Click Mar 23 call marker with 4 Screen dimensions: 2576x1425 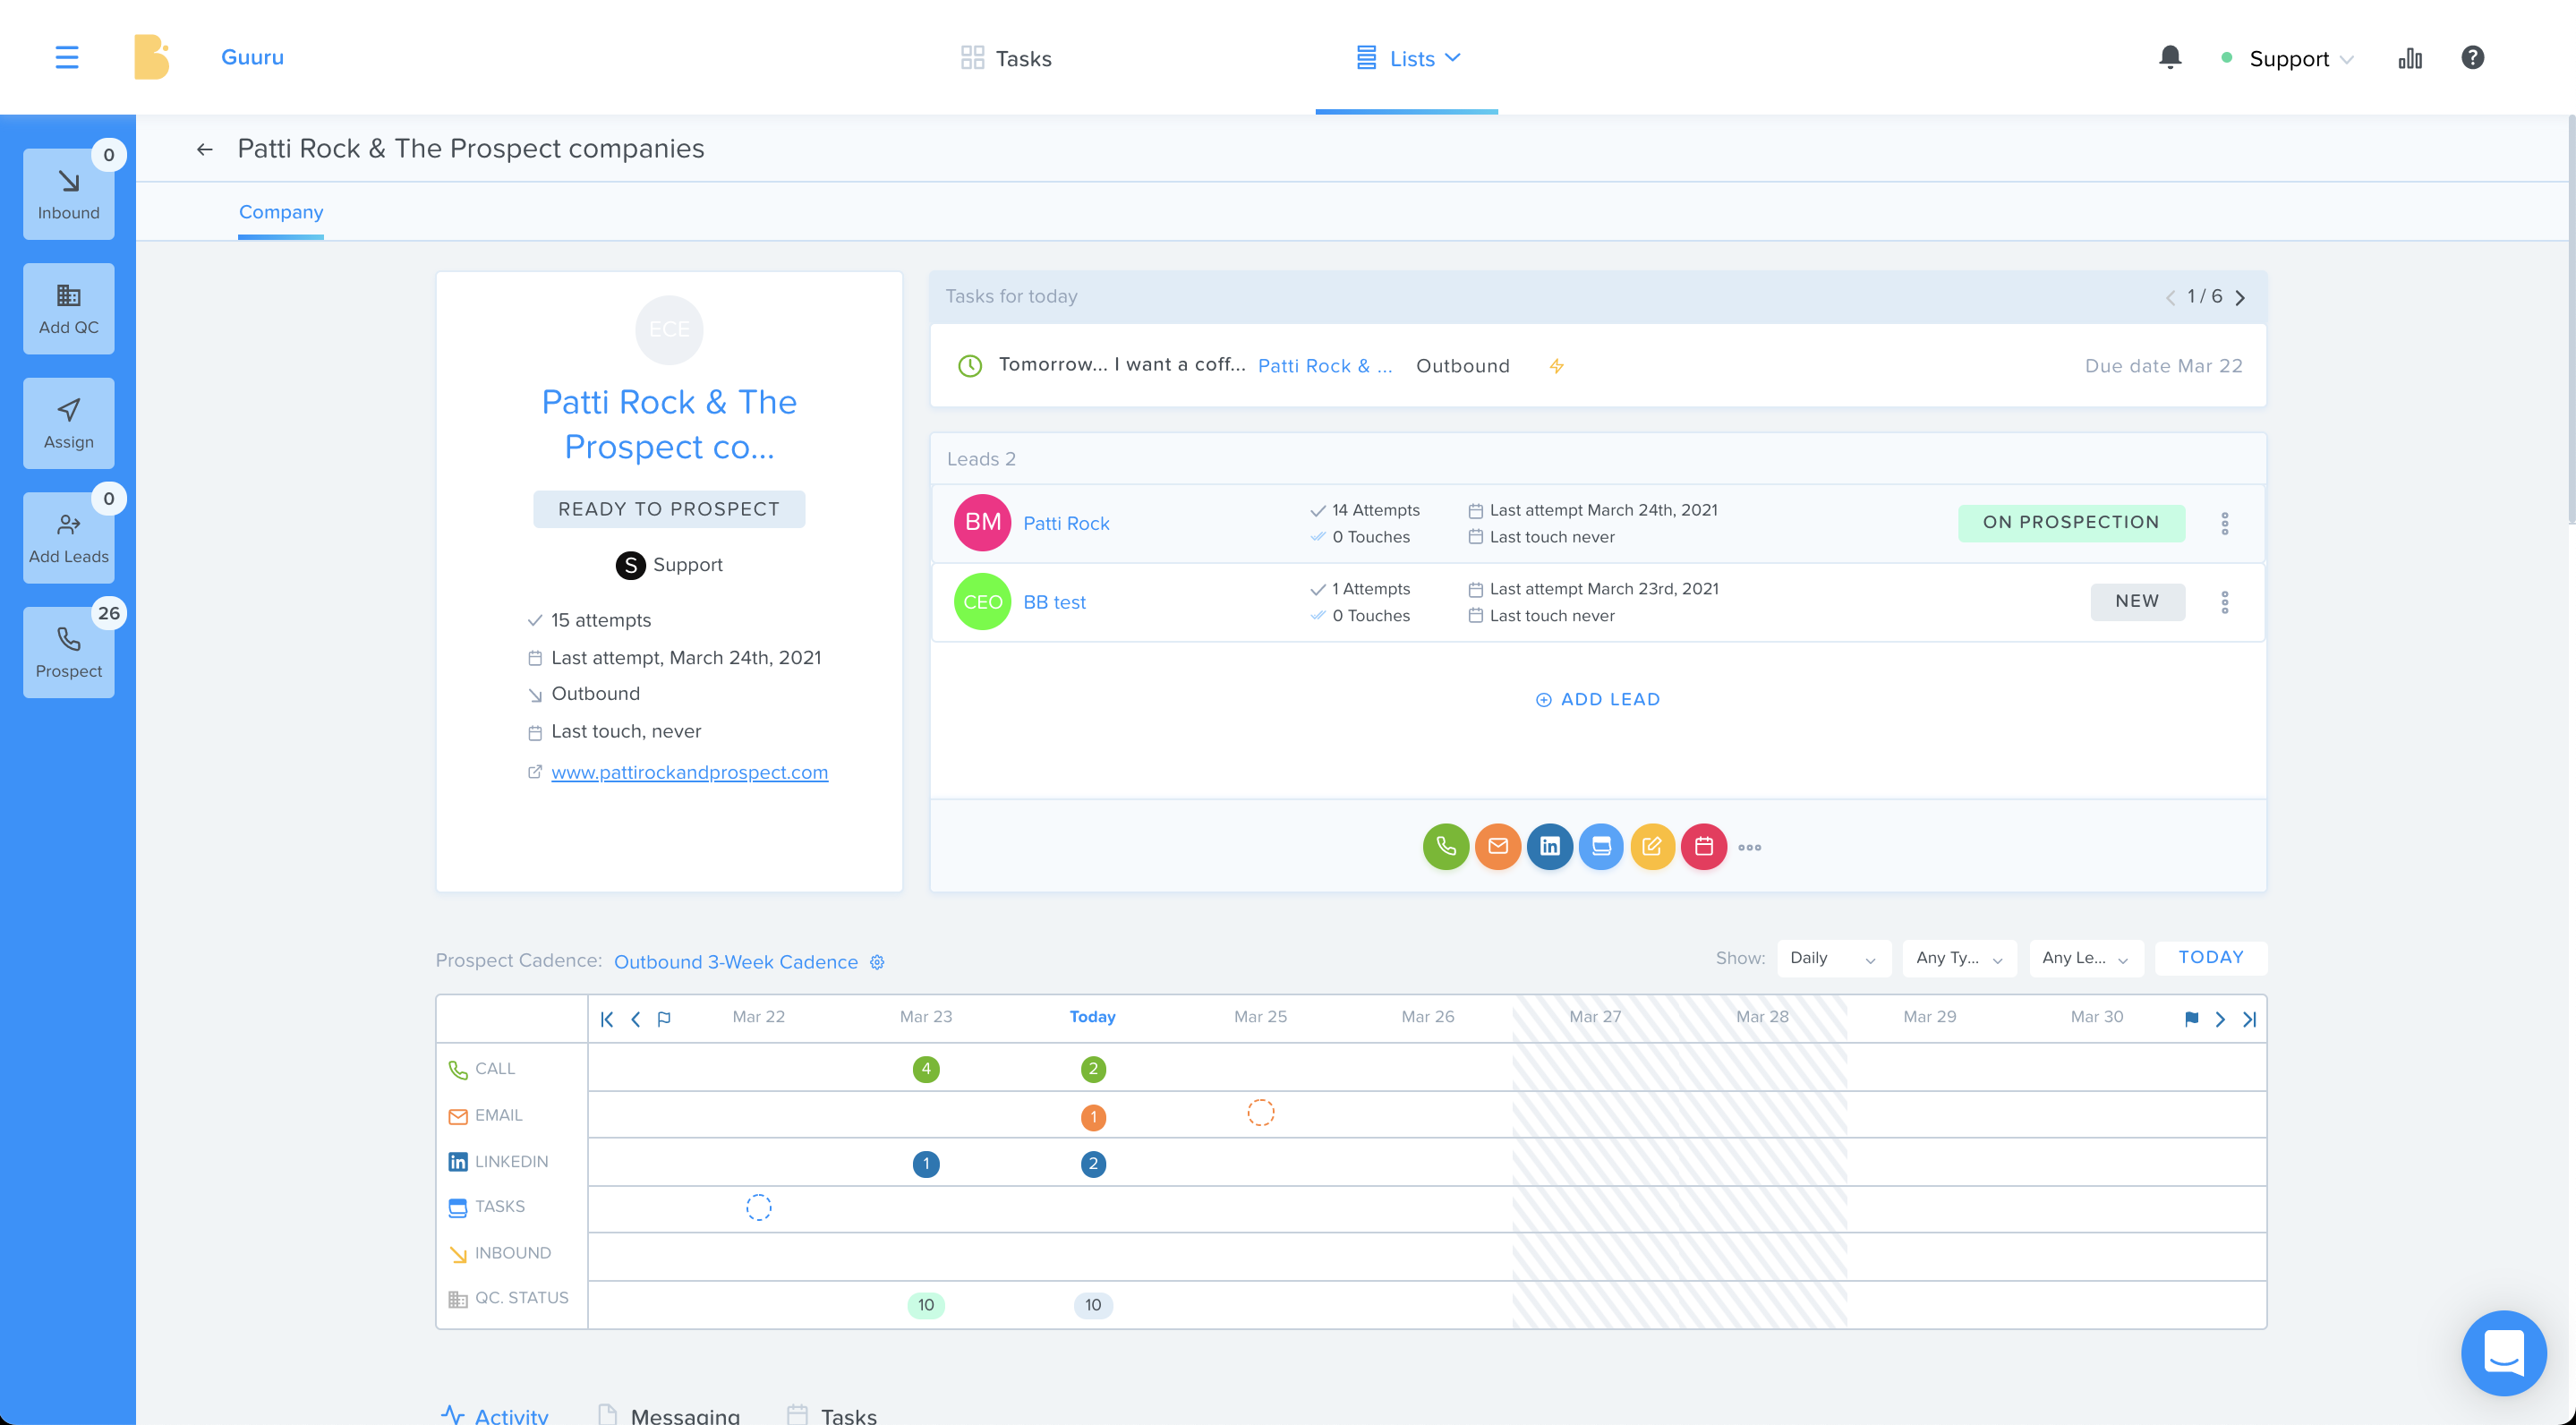pos(926,1069)
